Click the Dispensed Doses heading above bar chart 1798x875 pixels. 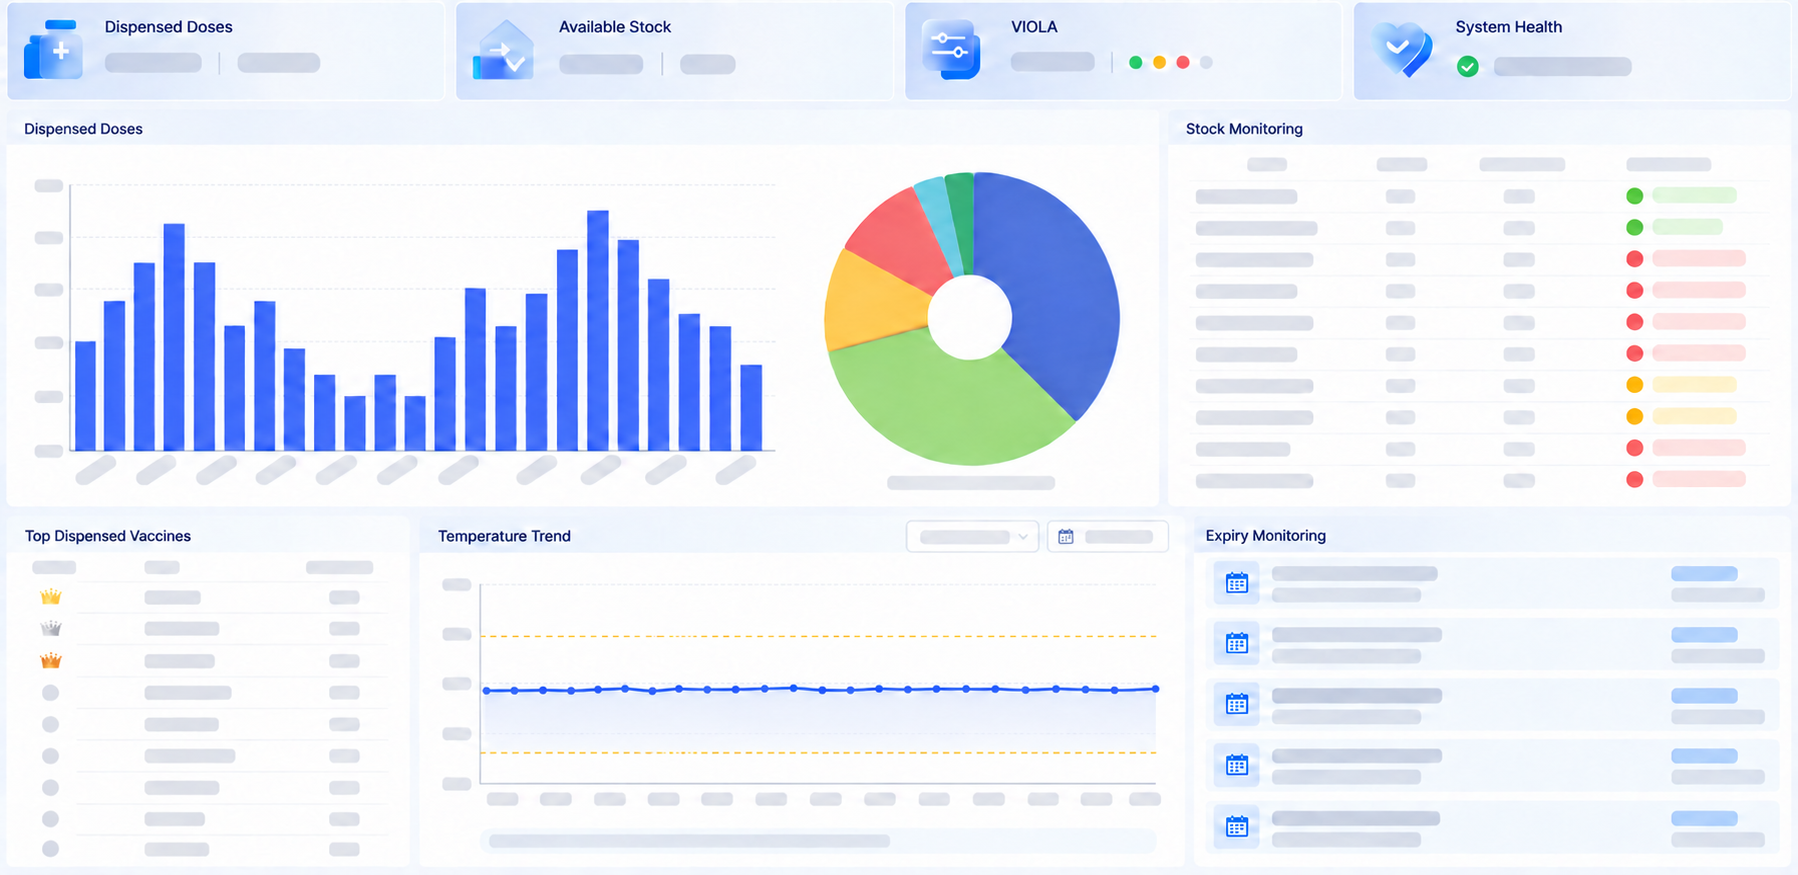(83, 129)
